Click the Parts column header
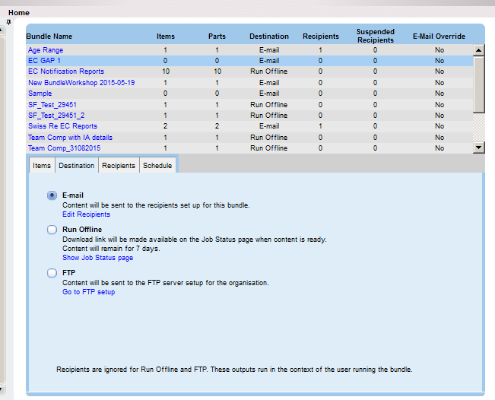Viewport: 495px width, 400px height. 217,36
